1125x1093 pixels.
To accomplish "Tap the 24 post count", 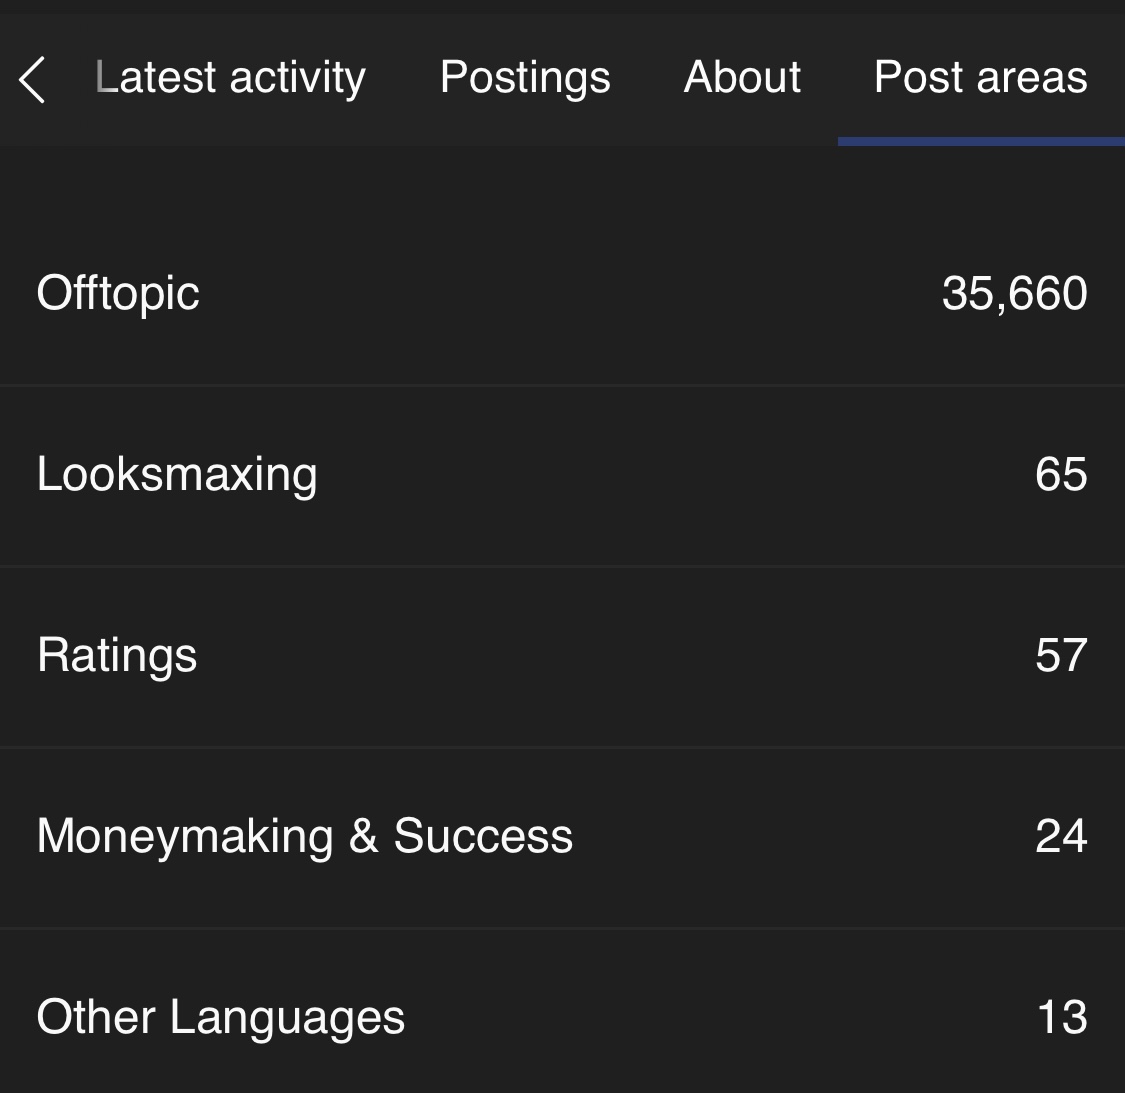I will click(1061, 836).
